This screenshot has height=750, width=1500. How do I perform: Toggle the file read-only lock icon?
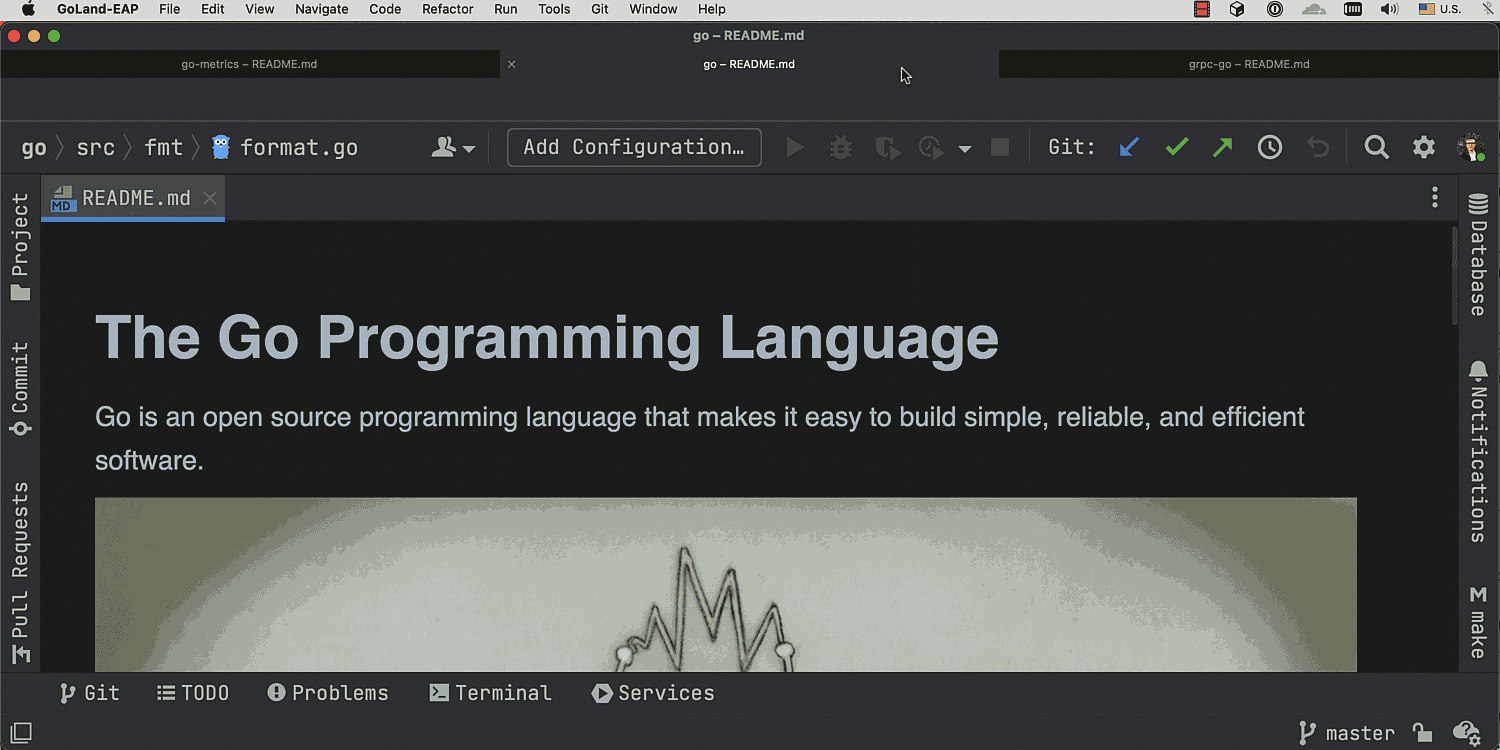[x=1421, y=733]
